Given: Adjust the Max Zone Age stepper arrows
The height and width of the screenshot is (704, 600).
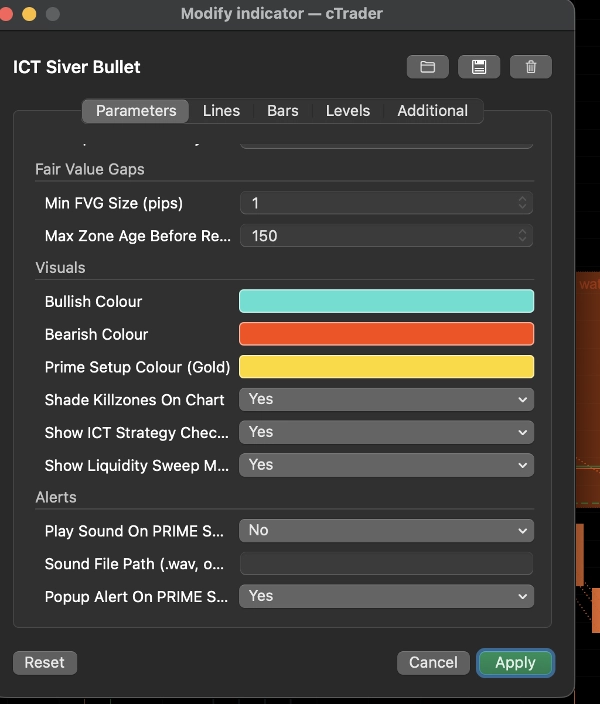Looking at the screenshot, I should coord(522,236).
